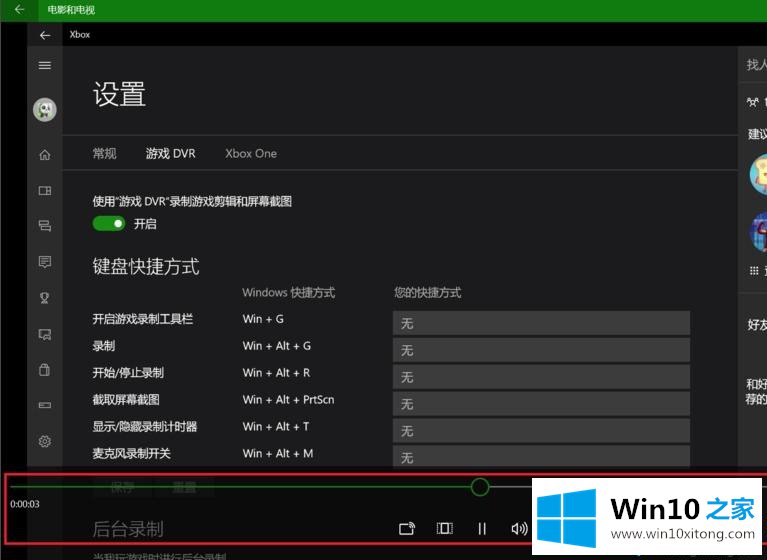This screenshot has height=560, width=767.
Task: Toggle the aspect ratio button
Action: point(444,528)
